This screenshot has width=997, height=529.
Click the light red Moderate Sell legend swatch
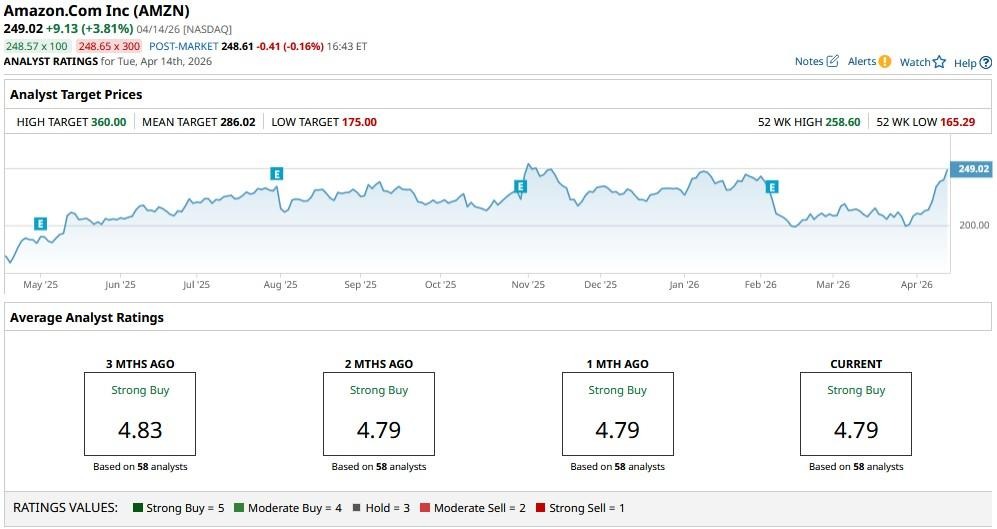(425, 507)
